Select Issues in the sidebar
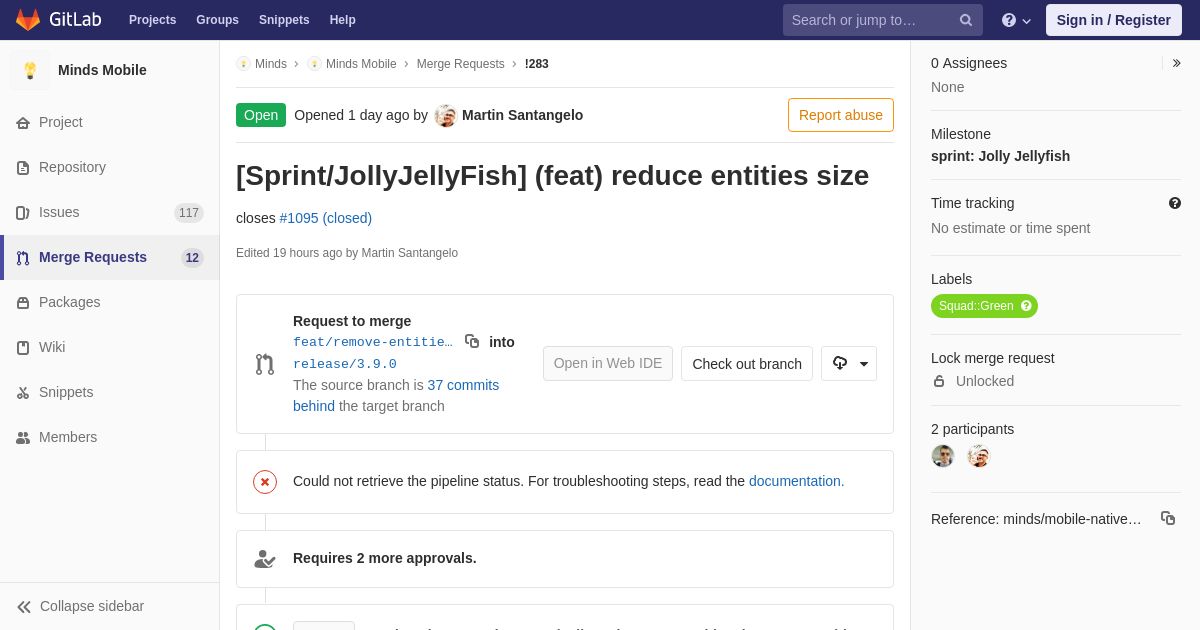The height and width of the screenshot is (630, 1200). click(x=110, y=212)
